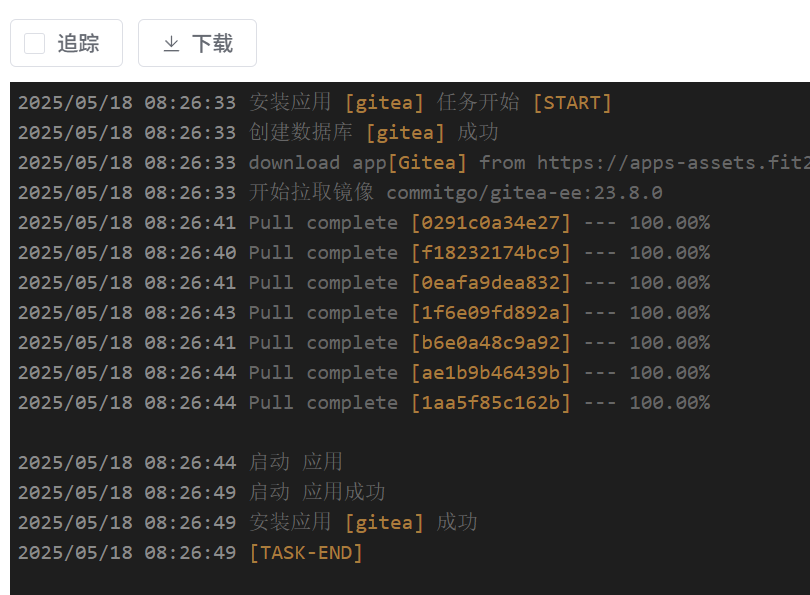Select layer hash b6e0a48c9a92
Viewport: 810px width, 595px height.
pos(491,343)
